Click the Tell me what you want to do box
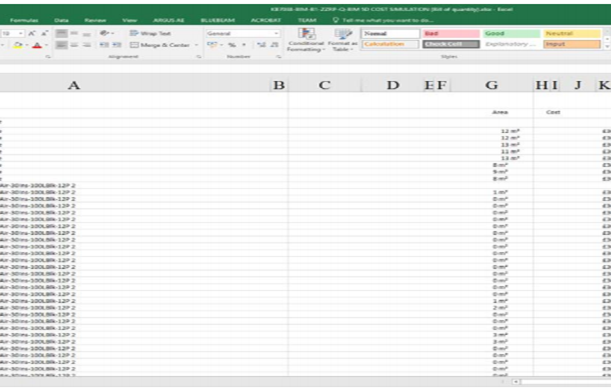This screenshot has height=392, width=611. [x=383, y=20]
